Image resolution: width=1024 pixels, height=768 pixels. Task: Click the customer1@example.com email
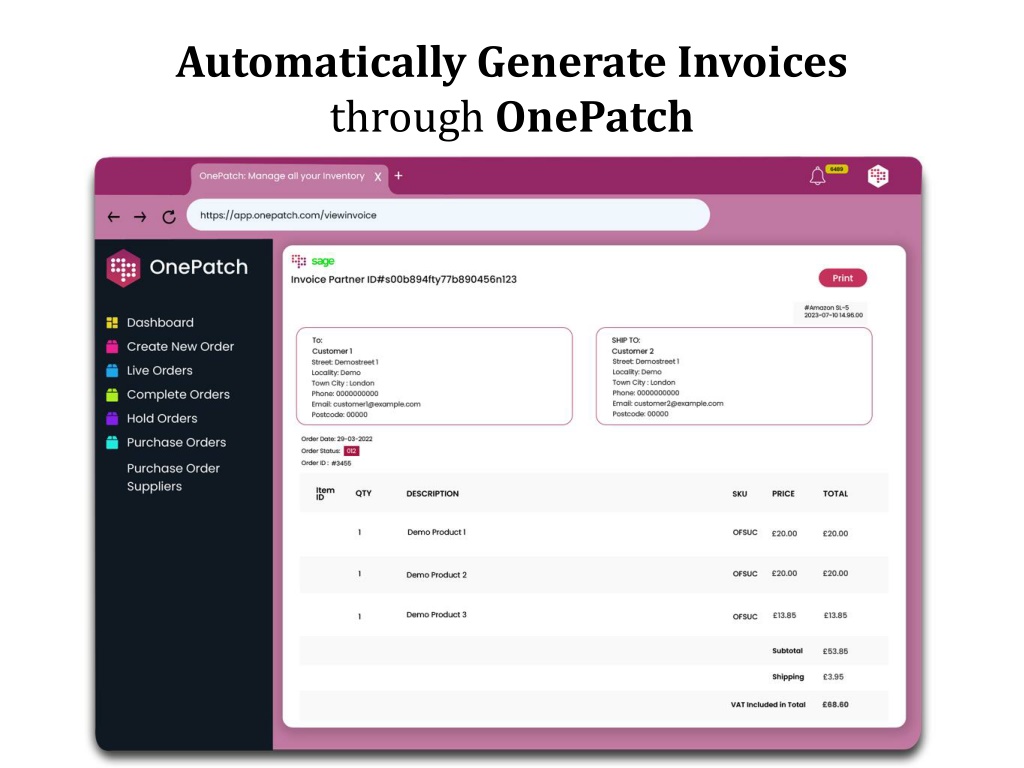point(377,404)
